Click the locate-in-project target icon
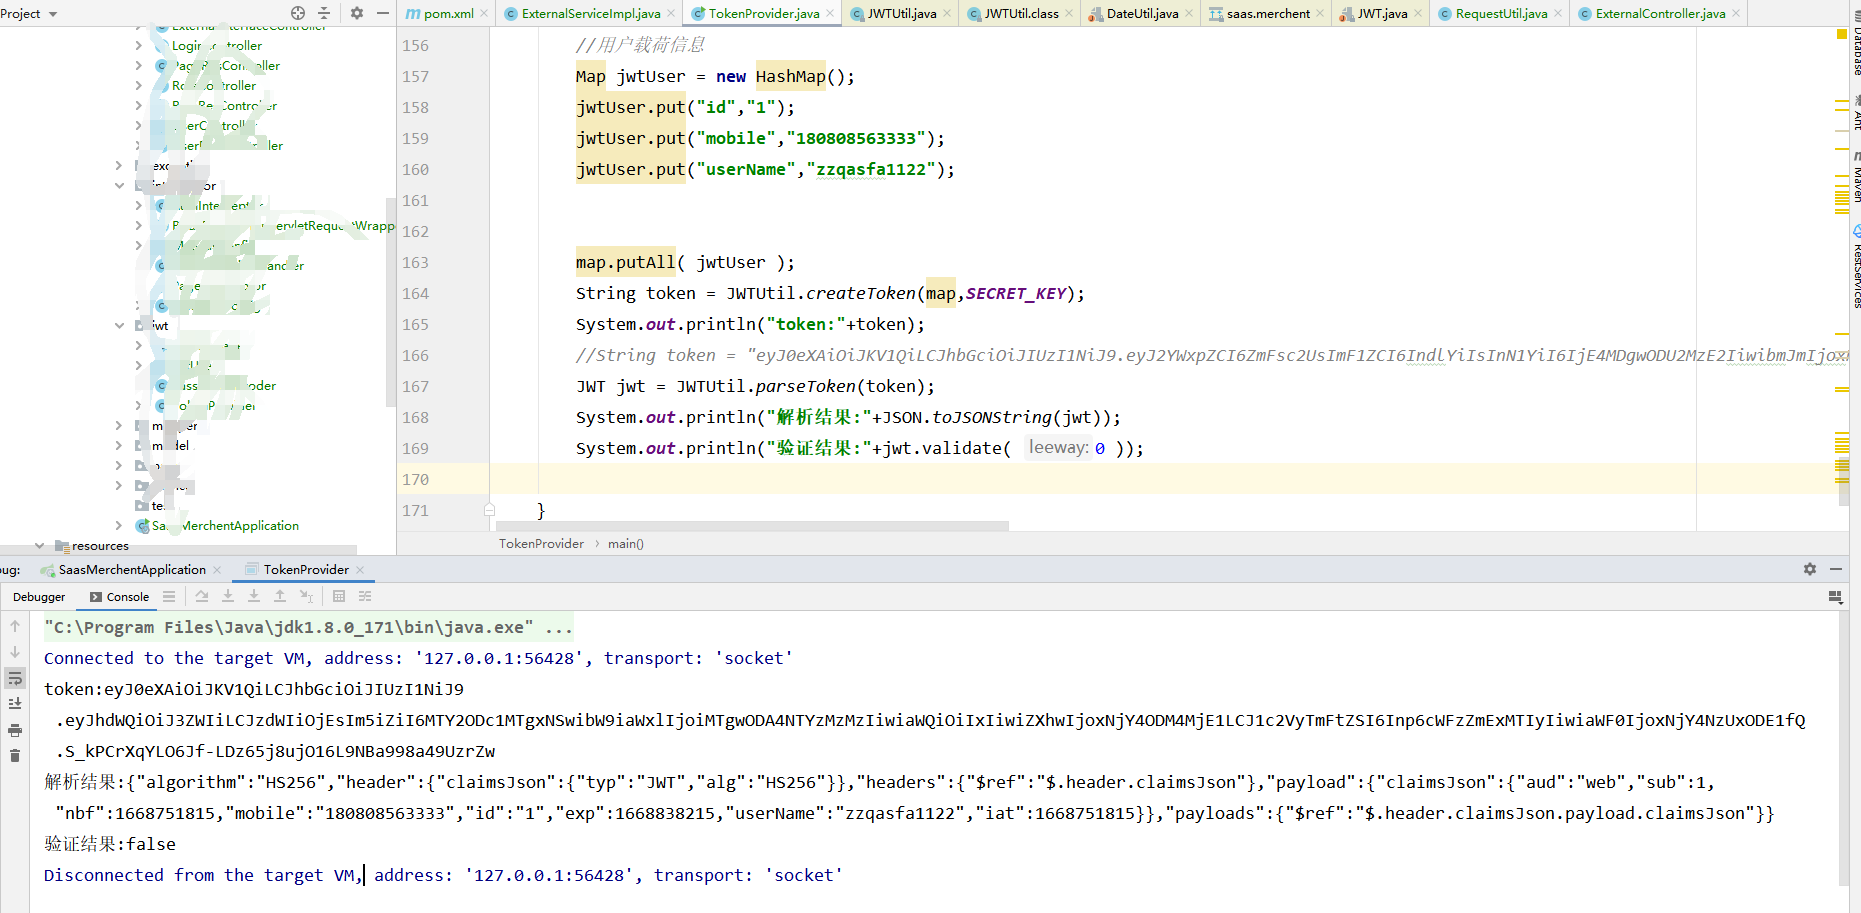 pos(298,13)
